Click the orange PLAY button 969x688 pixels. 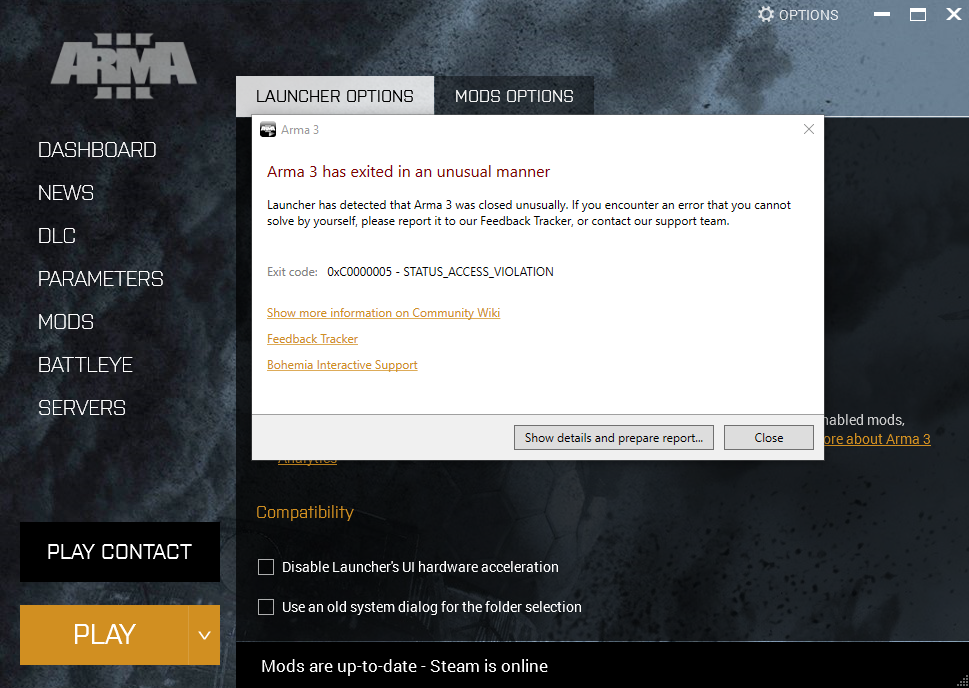104,635
